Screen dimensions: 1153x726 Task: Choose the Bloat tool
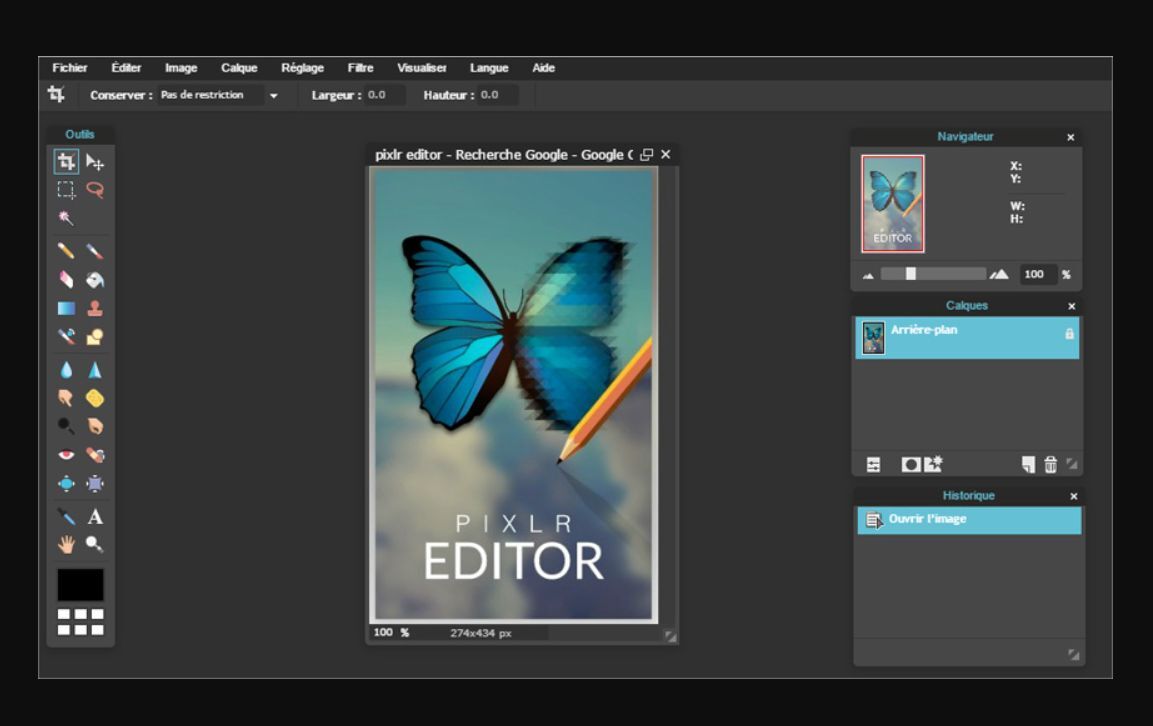(x=66, y=483)
